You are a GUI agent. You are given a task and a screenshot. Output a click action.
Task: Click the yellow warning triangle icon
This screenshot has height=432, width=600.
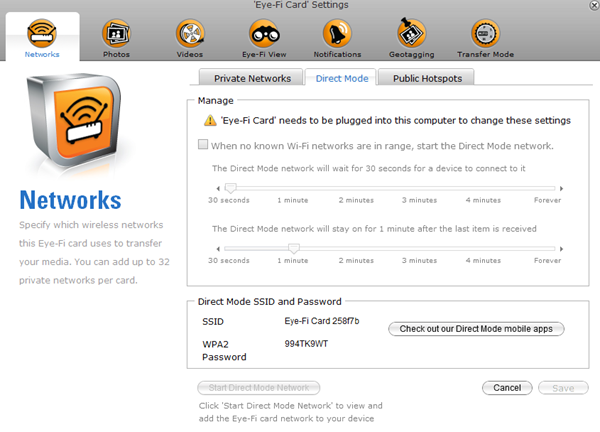pyautogui.click(x=210, y=121)
